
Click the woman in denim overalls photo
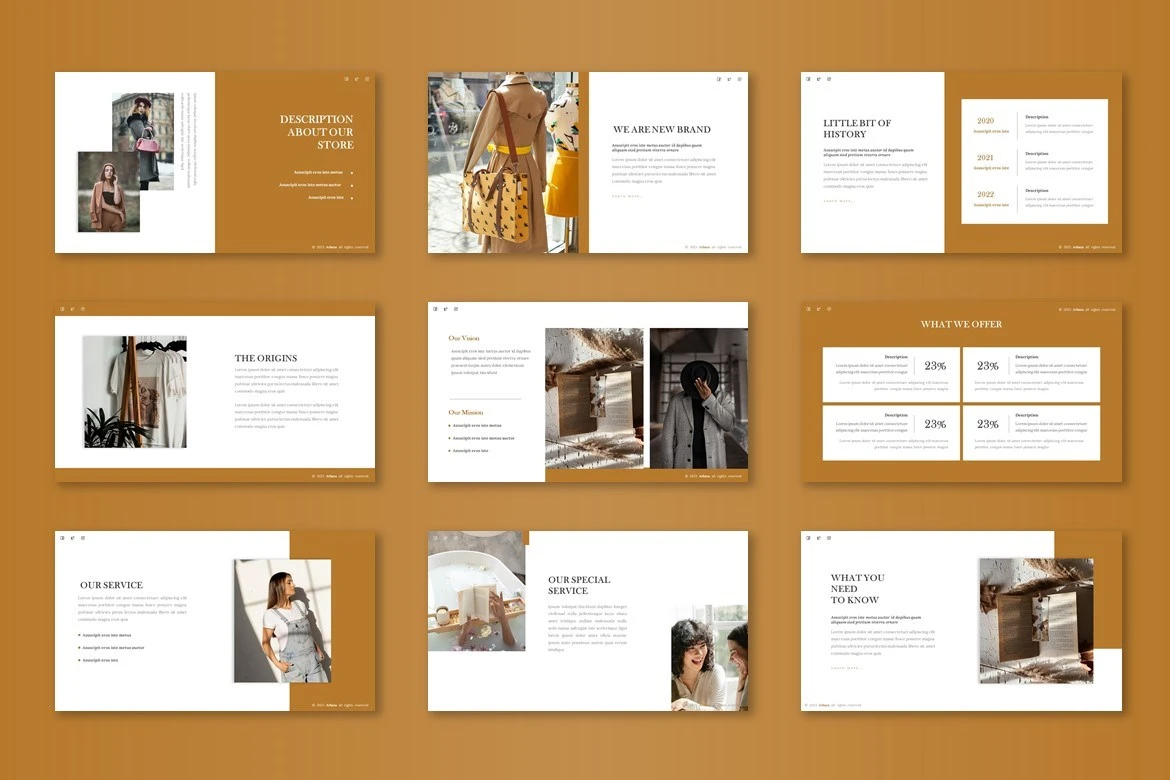pos(282,620)
